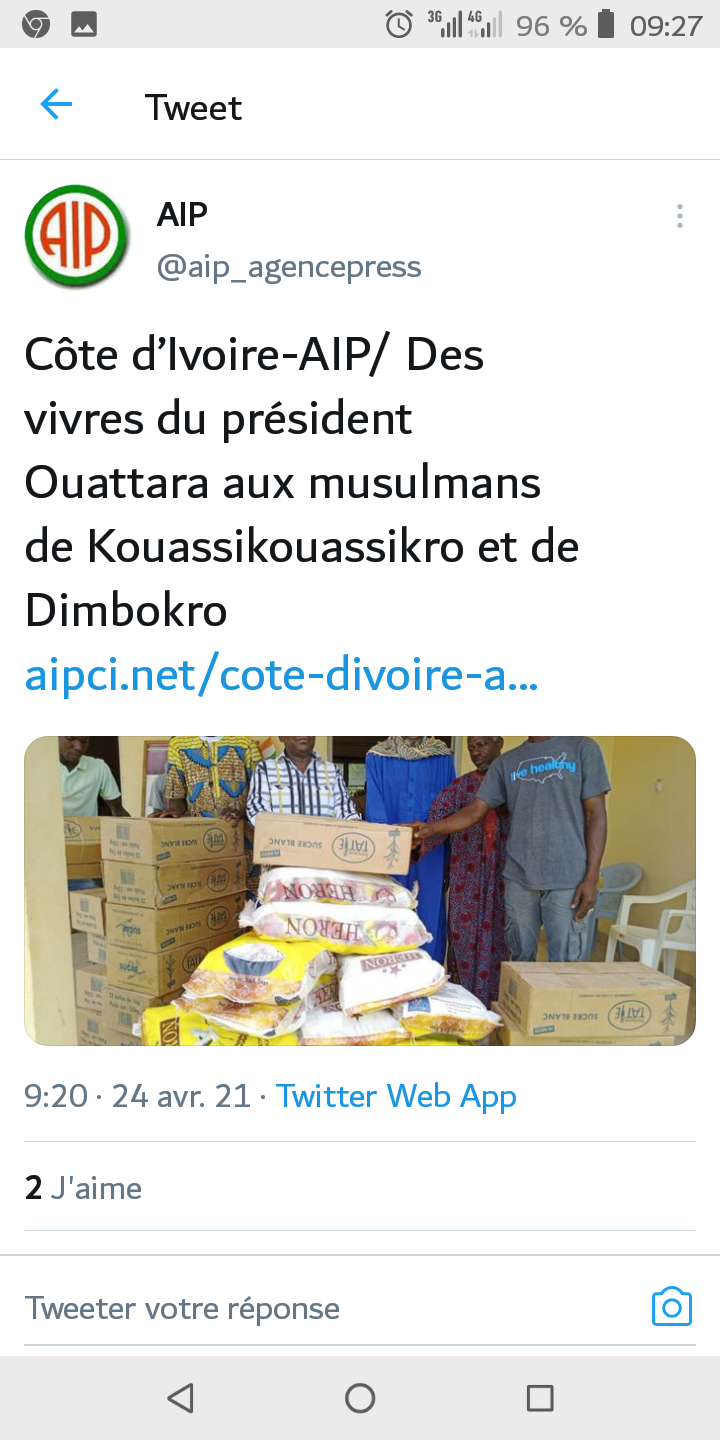The width and height of the screenshot is (720, 1440).
Task: Tap the Chrome icon in status bar
Action: click(36, 24)
